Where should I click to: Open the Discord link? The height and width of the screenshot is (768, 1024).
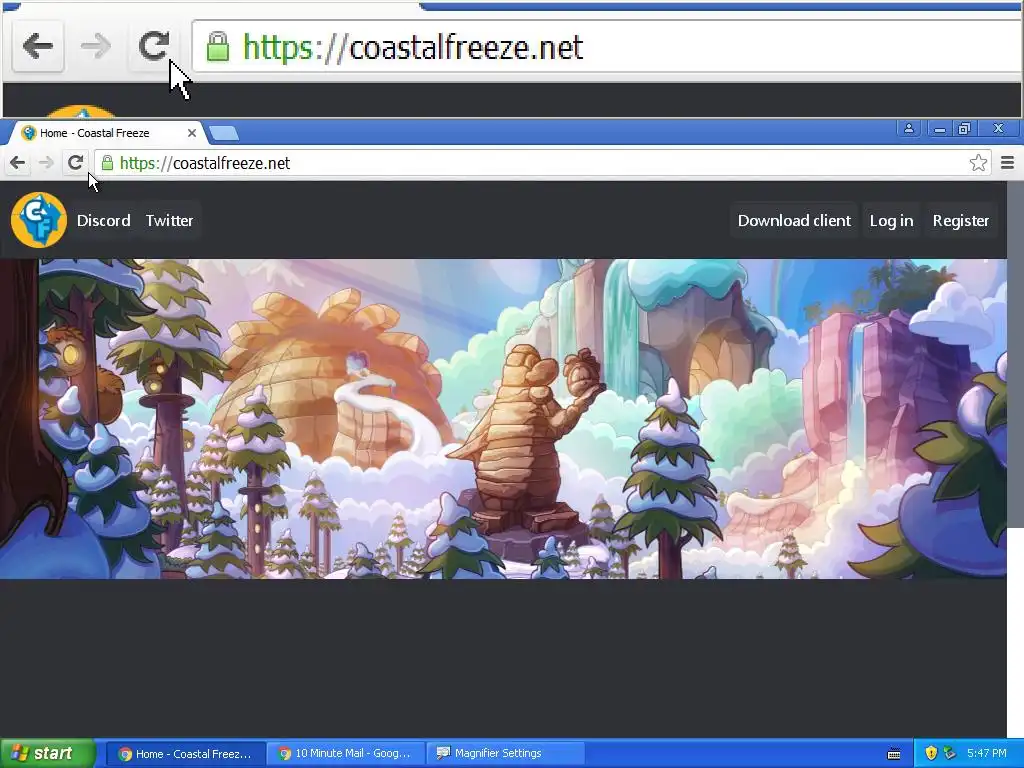point(104,221)
